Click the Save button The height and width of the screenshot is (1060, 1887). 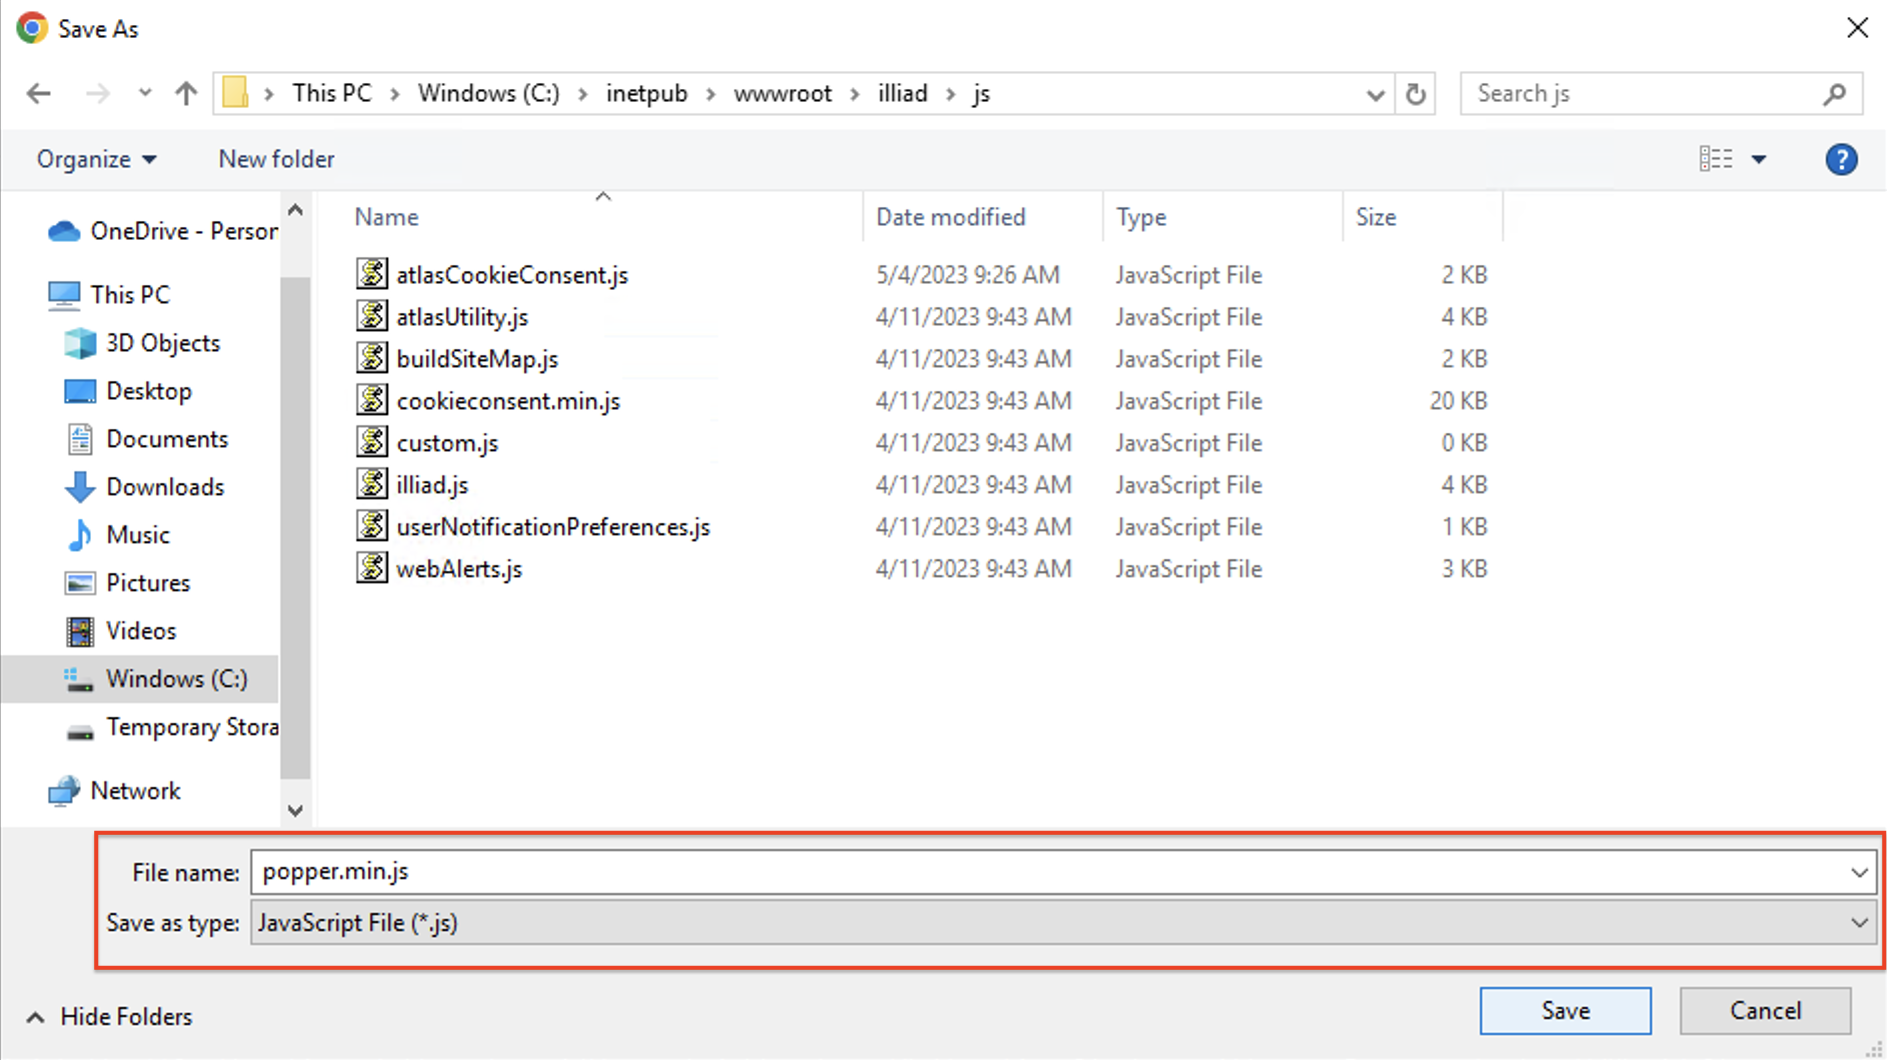[1565, 1010]
